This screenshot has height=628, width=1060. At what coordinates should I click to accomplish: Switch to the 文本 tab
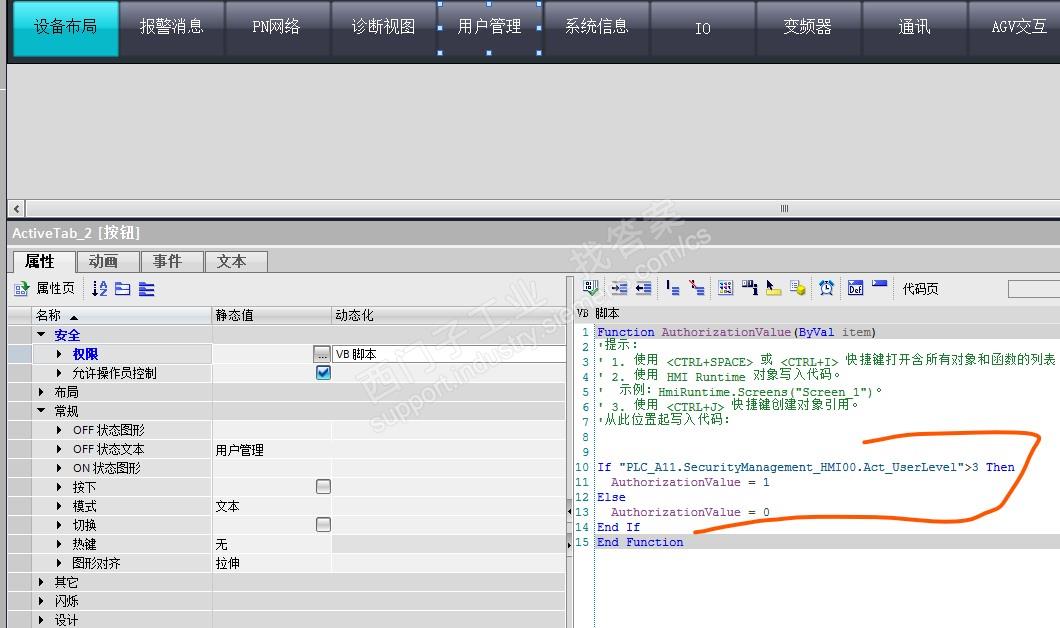[x=236, y=262]
